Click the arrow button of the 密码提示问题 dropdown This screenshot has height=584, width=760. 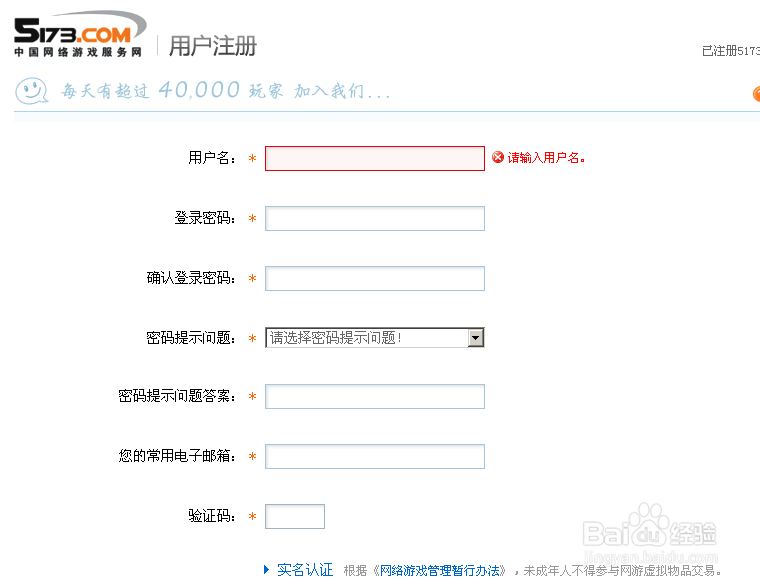click(476, 338)
